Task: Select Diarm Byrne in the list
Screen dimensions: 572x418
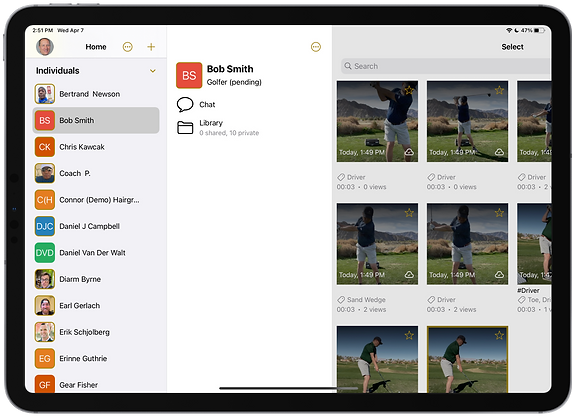Action: tap(96, 279)
